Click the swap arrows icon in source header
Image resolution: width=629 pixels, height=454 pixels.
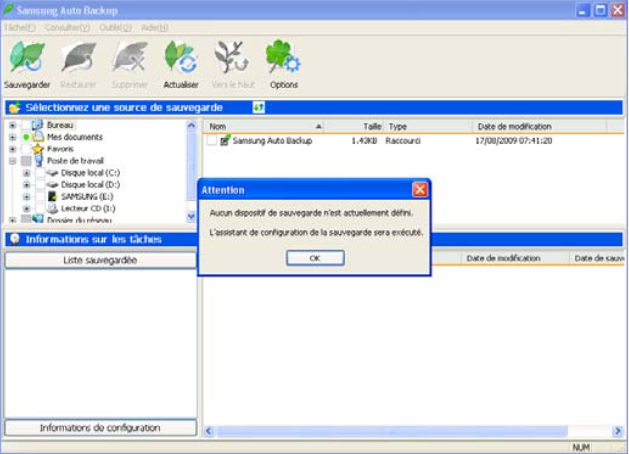[x=259, y=107]
